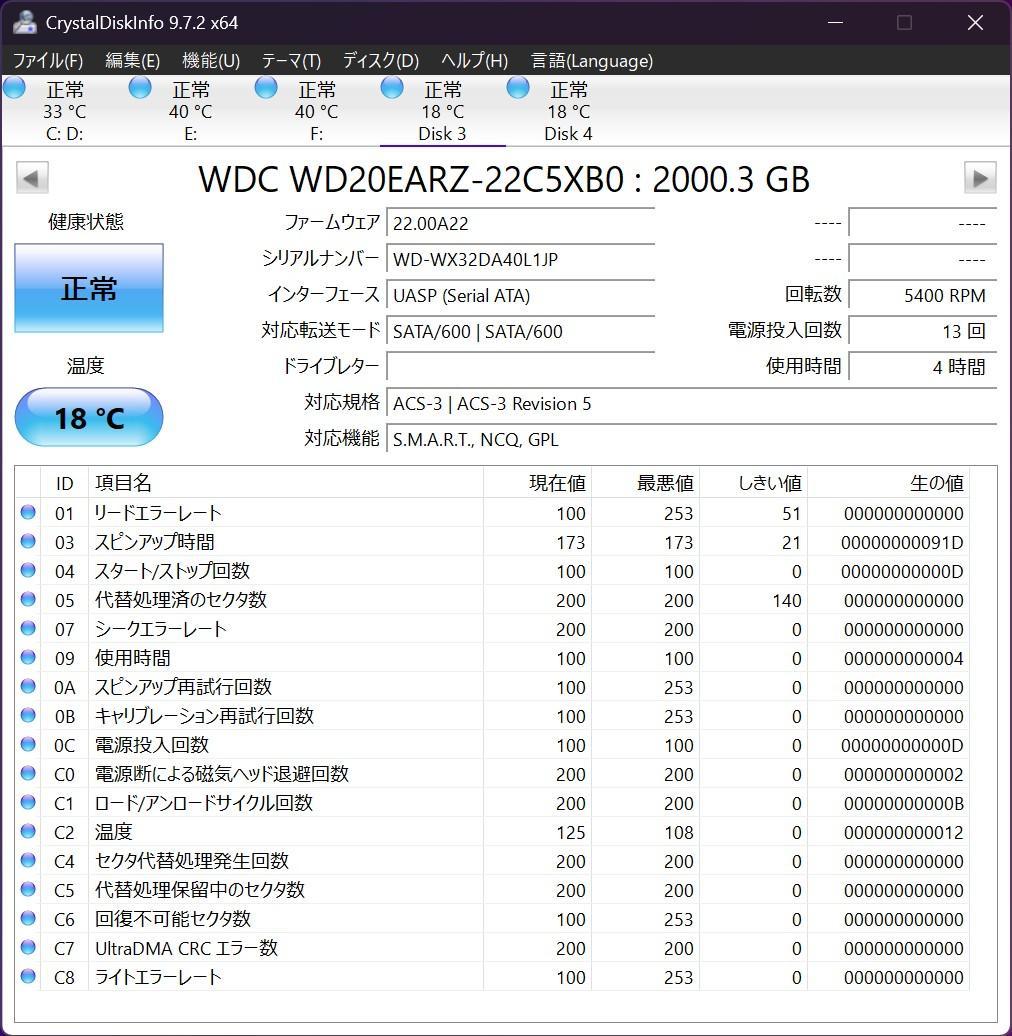This screenshot has height=1036, width=1012.
Task: Click status orb for C: D: drive
Action: pos(15,88)
